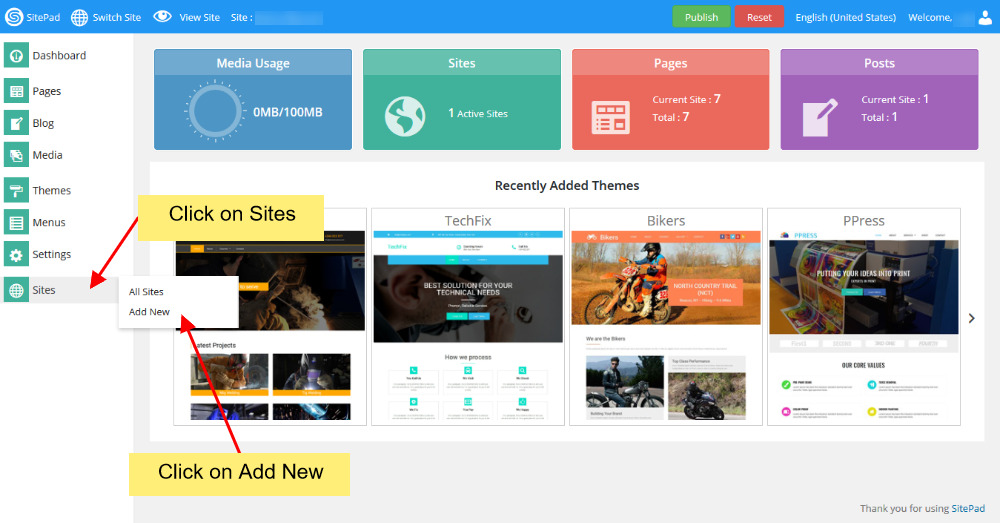Click the Sites globe sidebar icon
Image resolution: width=1000 pixels, height=523 pixels.
[x=16, y=290]
